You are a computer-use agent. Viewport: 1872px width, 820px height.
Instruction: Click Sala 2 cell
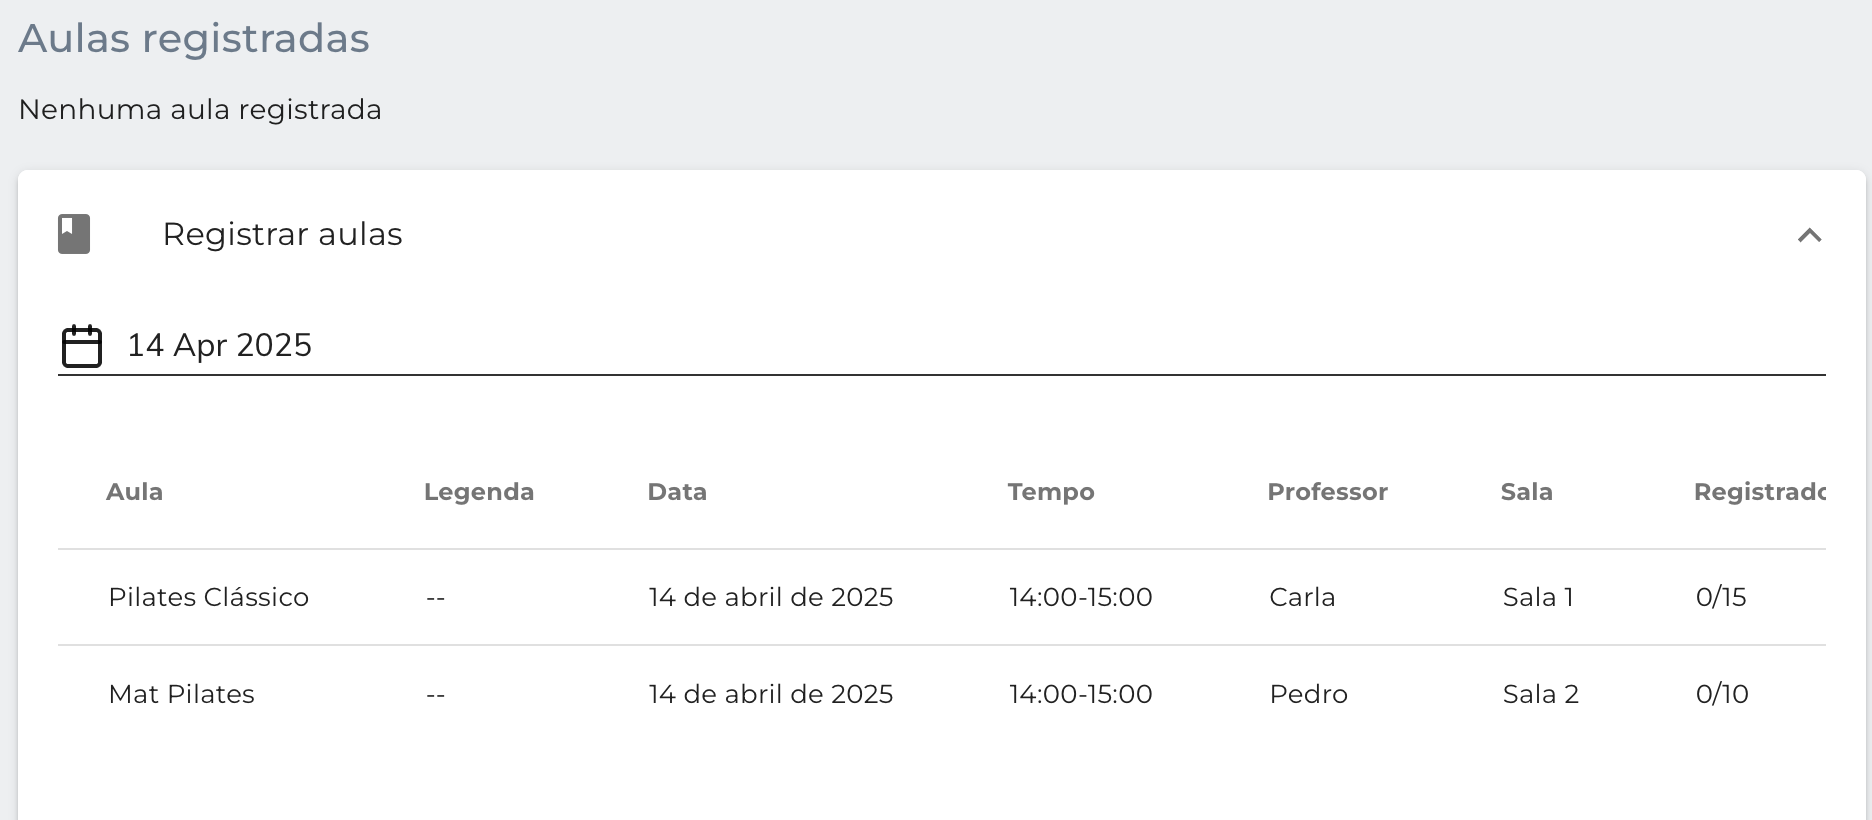[x=1540, y=694]
